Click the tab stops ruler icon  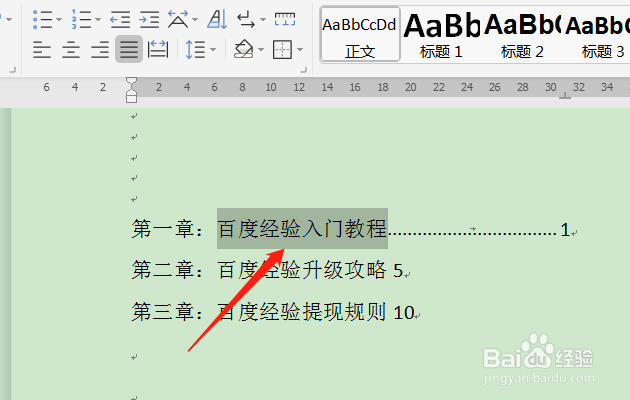pos(285,19)
